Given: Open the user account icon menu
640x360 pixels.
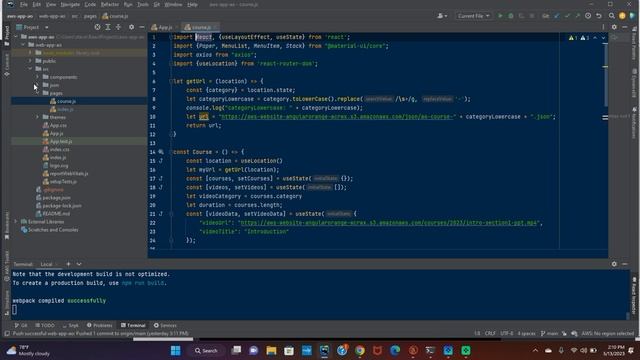Looking at the screenshot, I should [442, 16].
